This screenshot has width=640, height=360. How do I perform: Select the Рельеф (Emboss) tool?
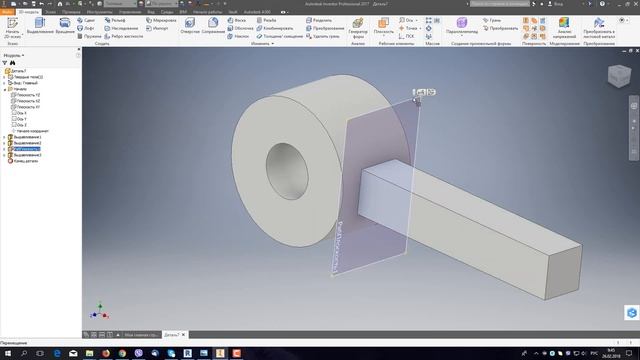click(115, 20)
